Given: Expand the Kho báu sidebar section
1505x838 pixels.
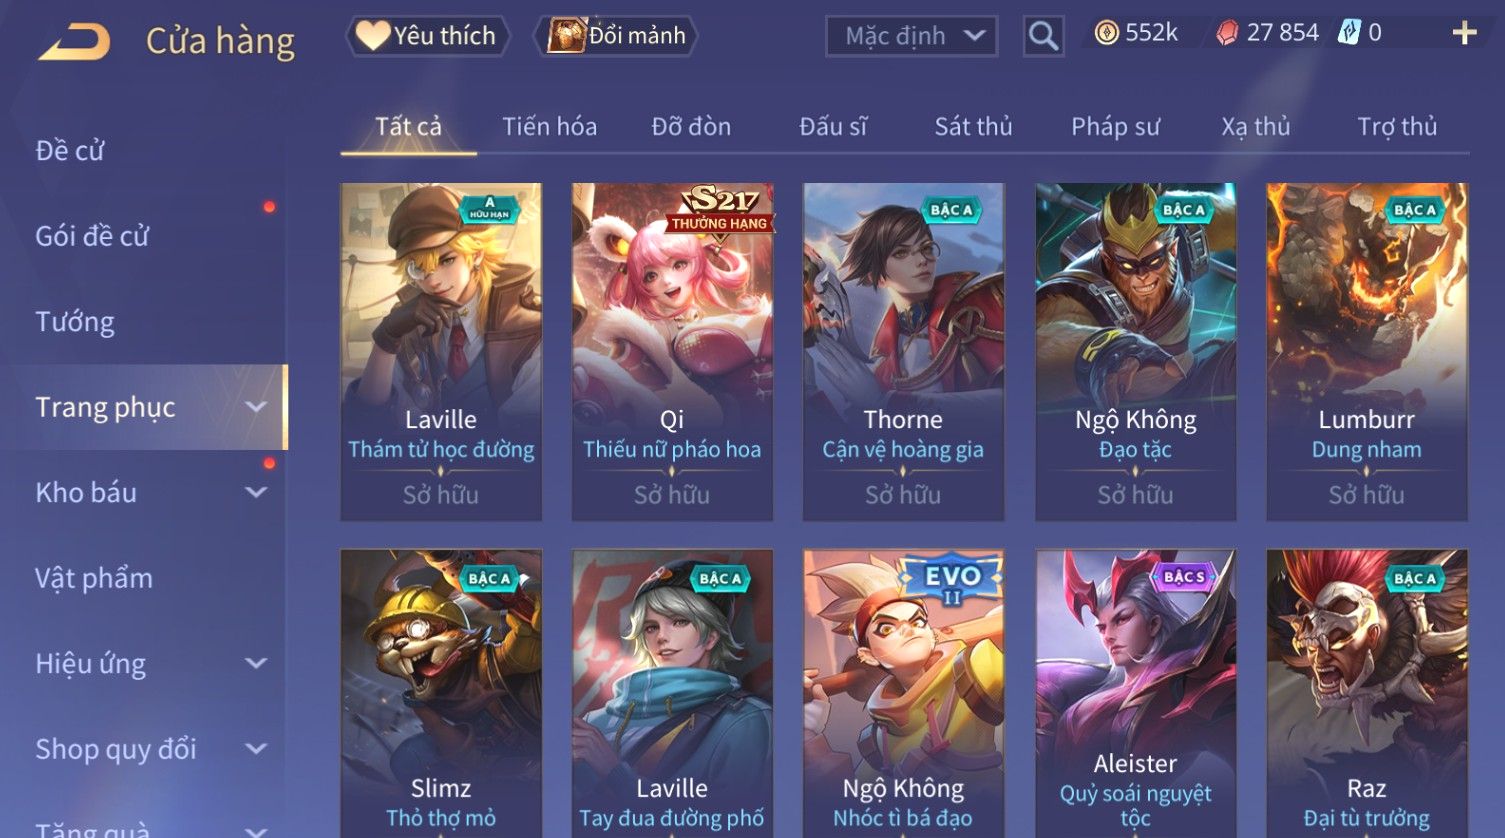Looking at the screenshot, I should 257,492.
